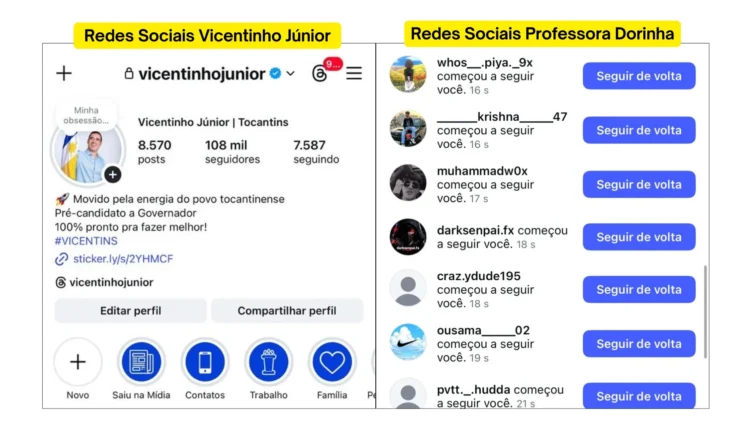Open ousama_____02 profile picture

click(408, 342)
